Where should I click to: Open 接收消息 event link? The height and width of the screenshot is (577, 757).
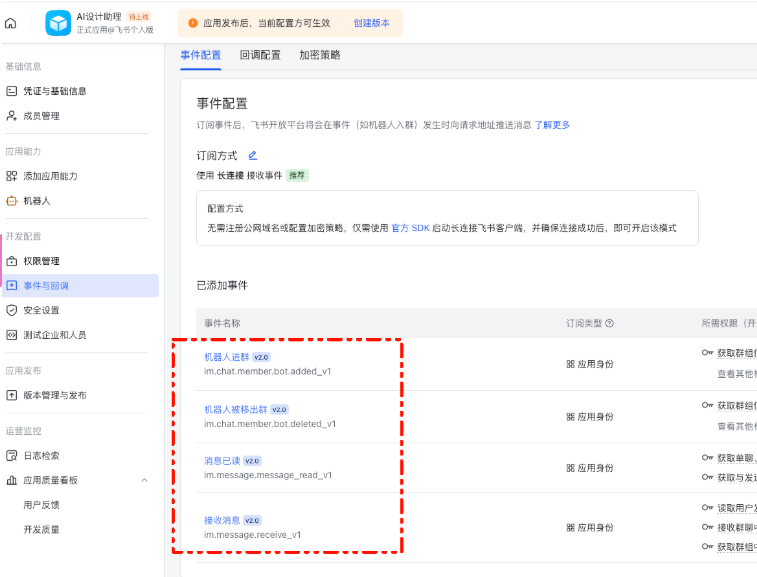click(x=222, y=521)
